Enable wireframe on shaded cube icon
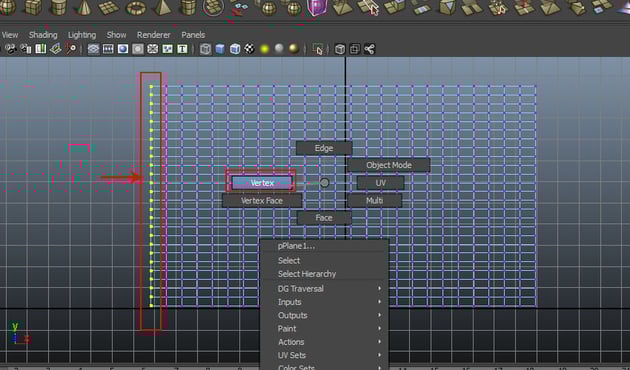This screenshot has height=370, width=630. click(x=235, y=49)
